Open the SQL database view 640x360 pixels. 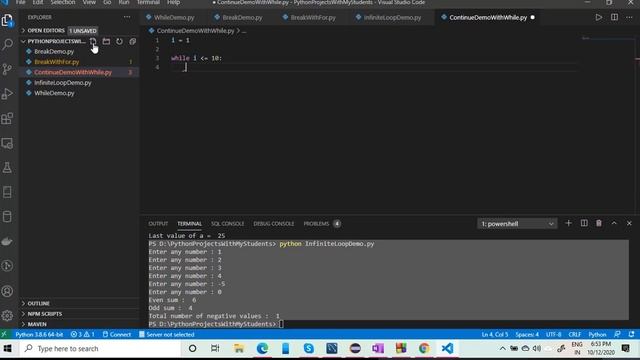[x=7, y=217]
